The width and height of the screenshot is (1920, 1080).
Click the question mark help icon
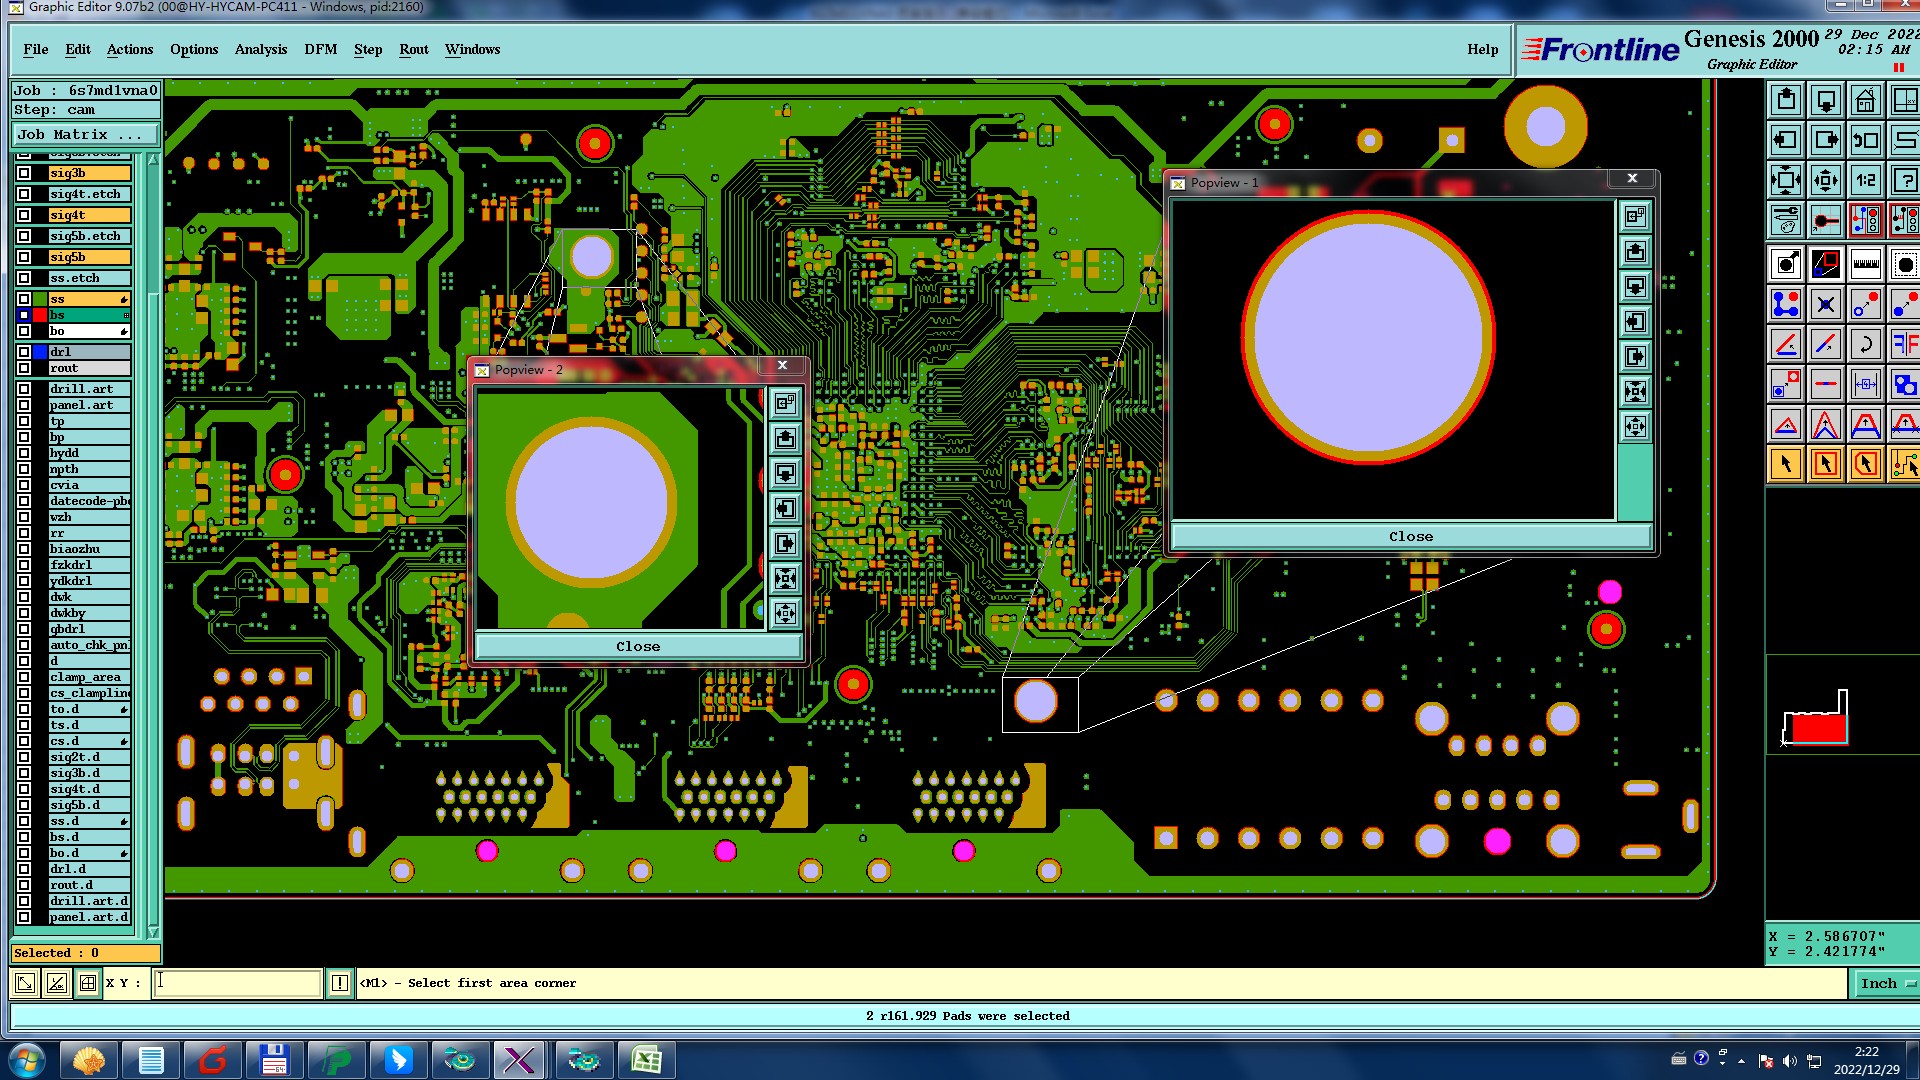[x=1904, y=181]
